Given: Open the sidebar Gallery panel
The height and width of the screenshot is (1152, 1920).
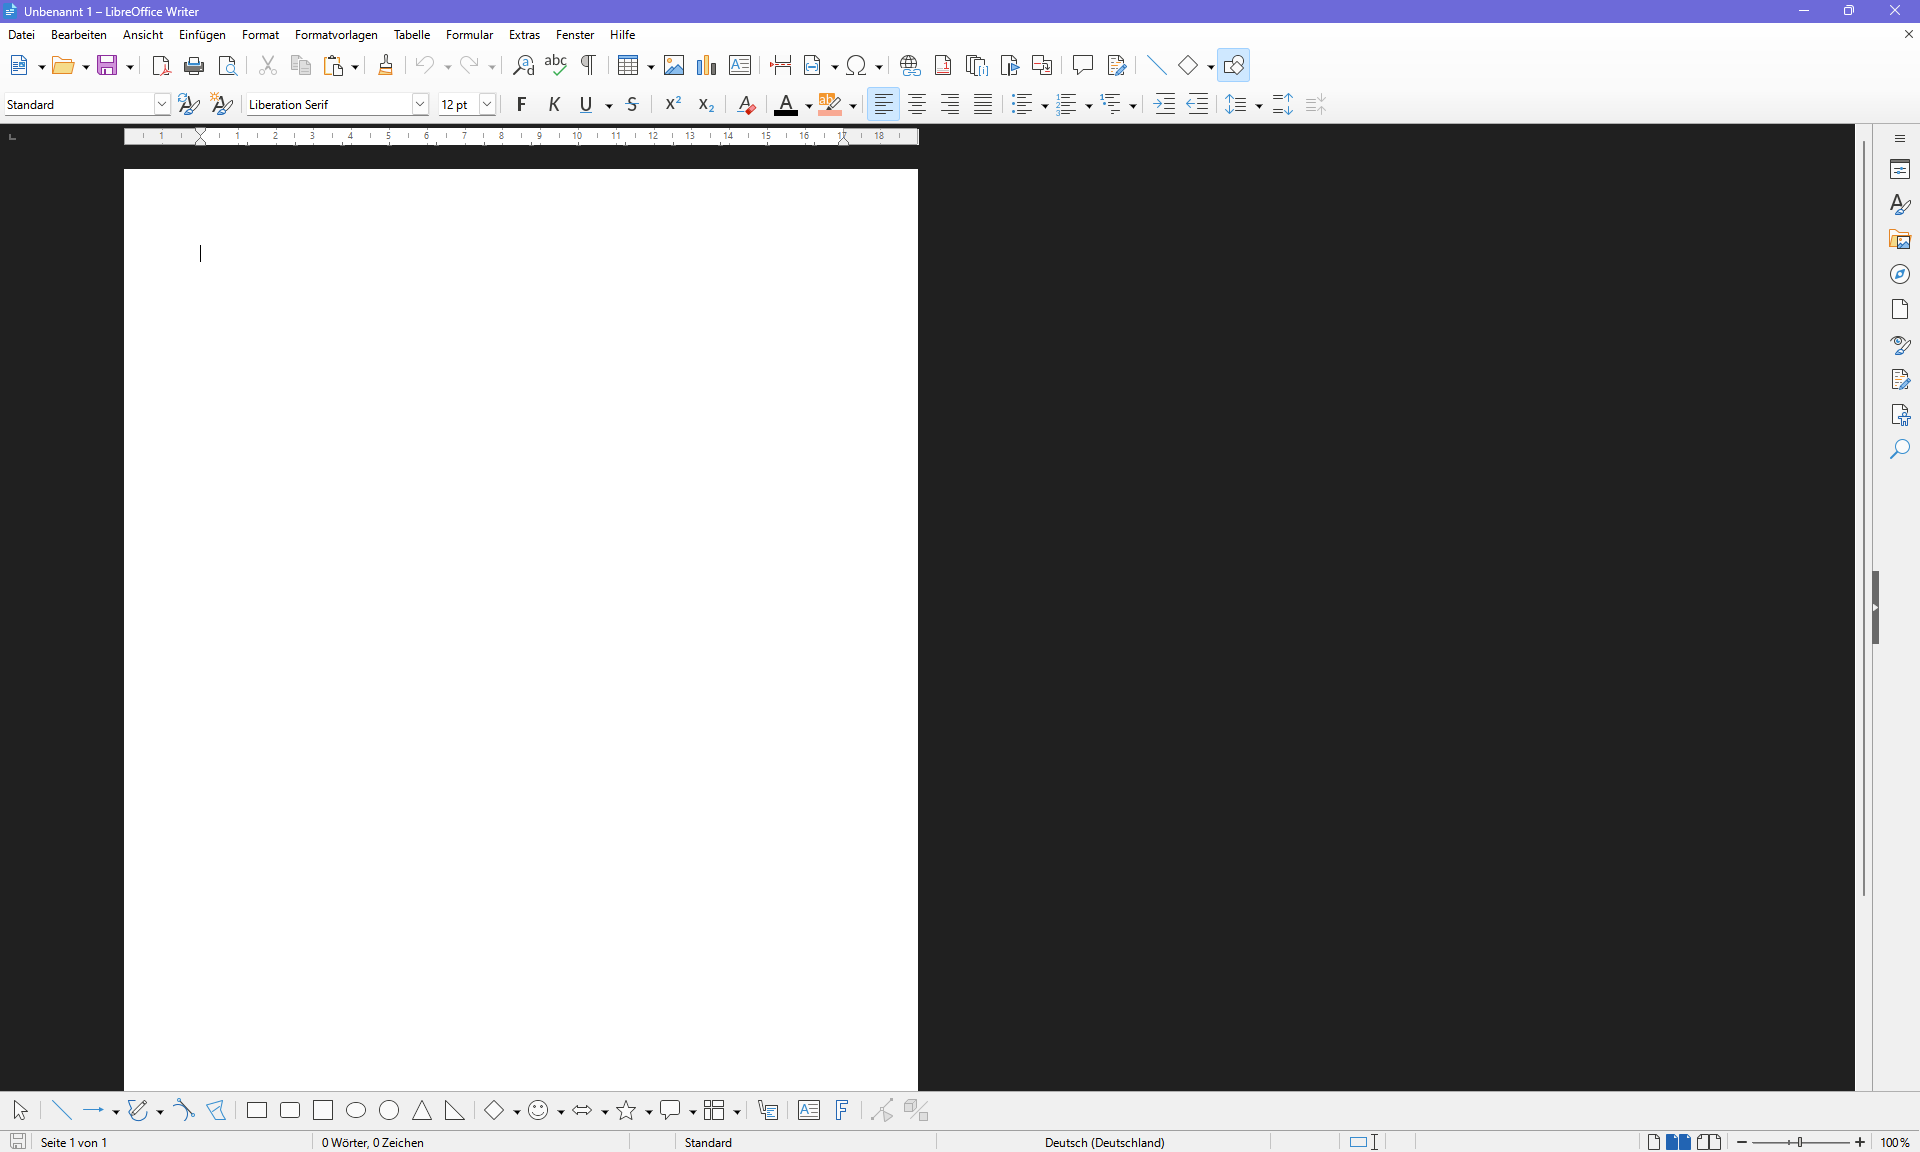Looking at the screenshot, I should tap(1900, 240).
